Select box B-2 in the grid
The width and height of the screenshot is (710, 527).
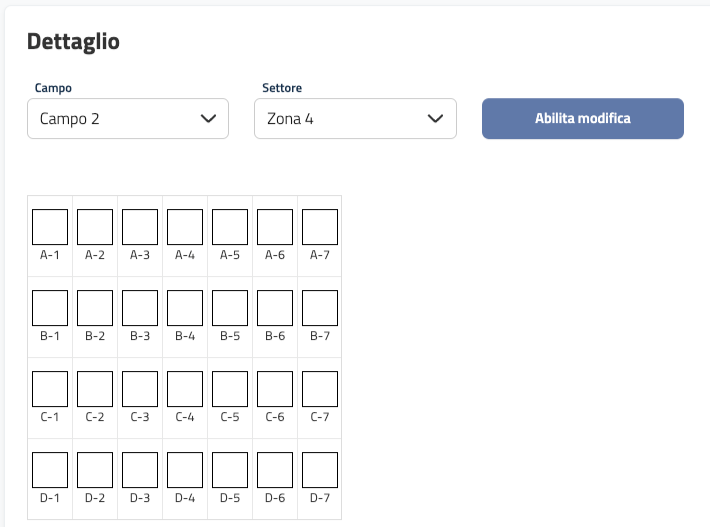(95, 308)
